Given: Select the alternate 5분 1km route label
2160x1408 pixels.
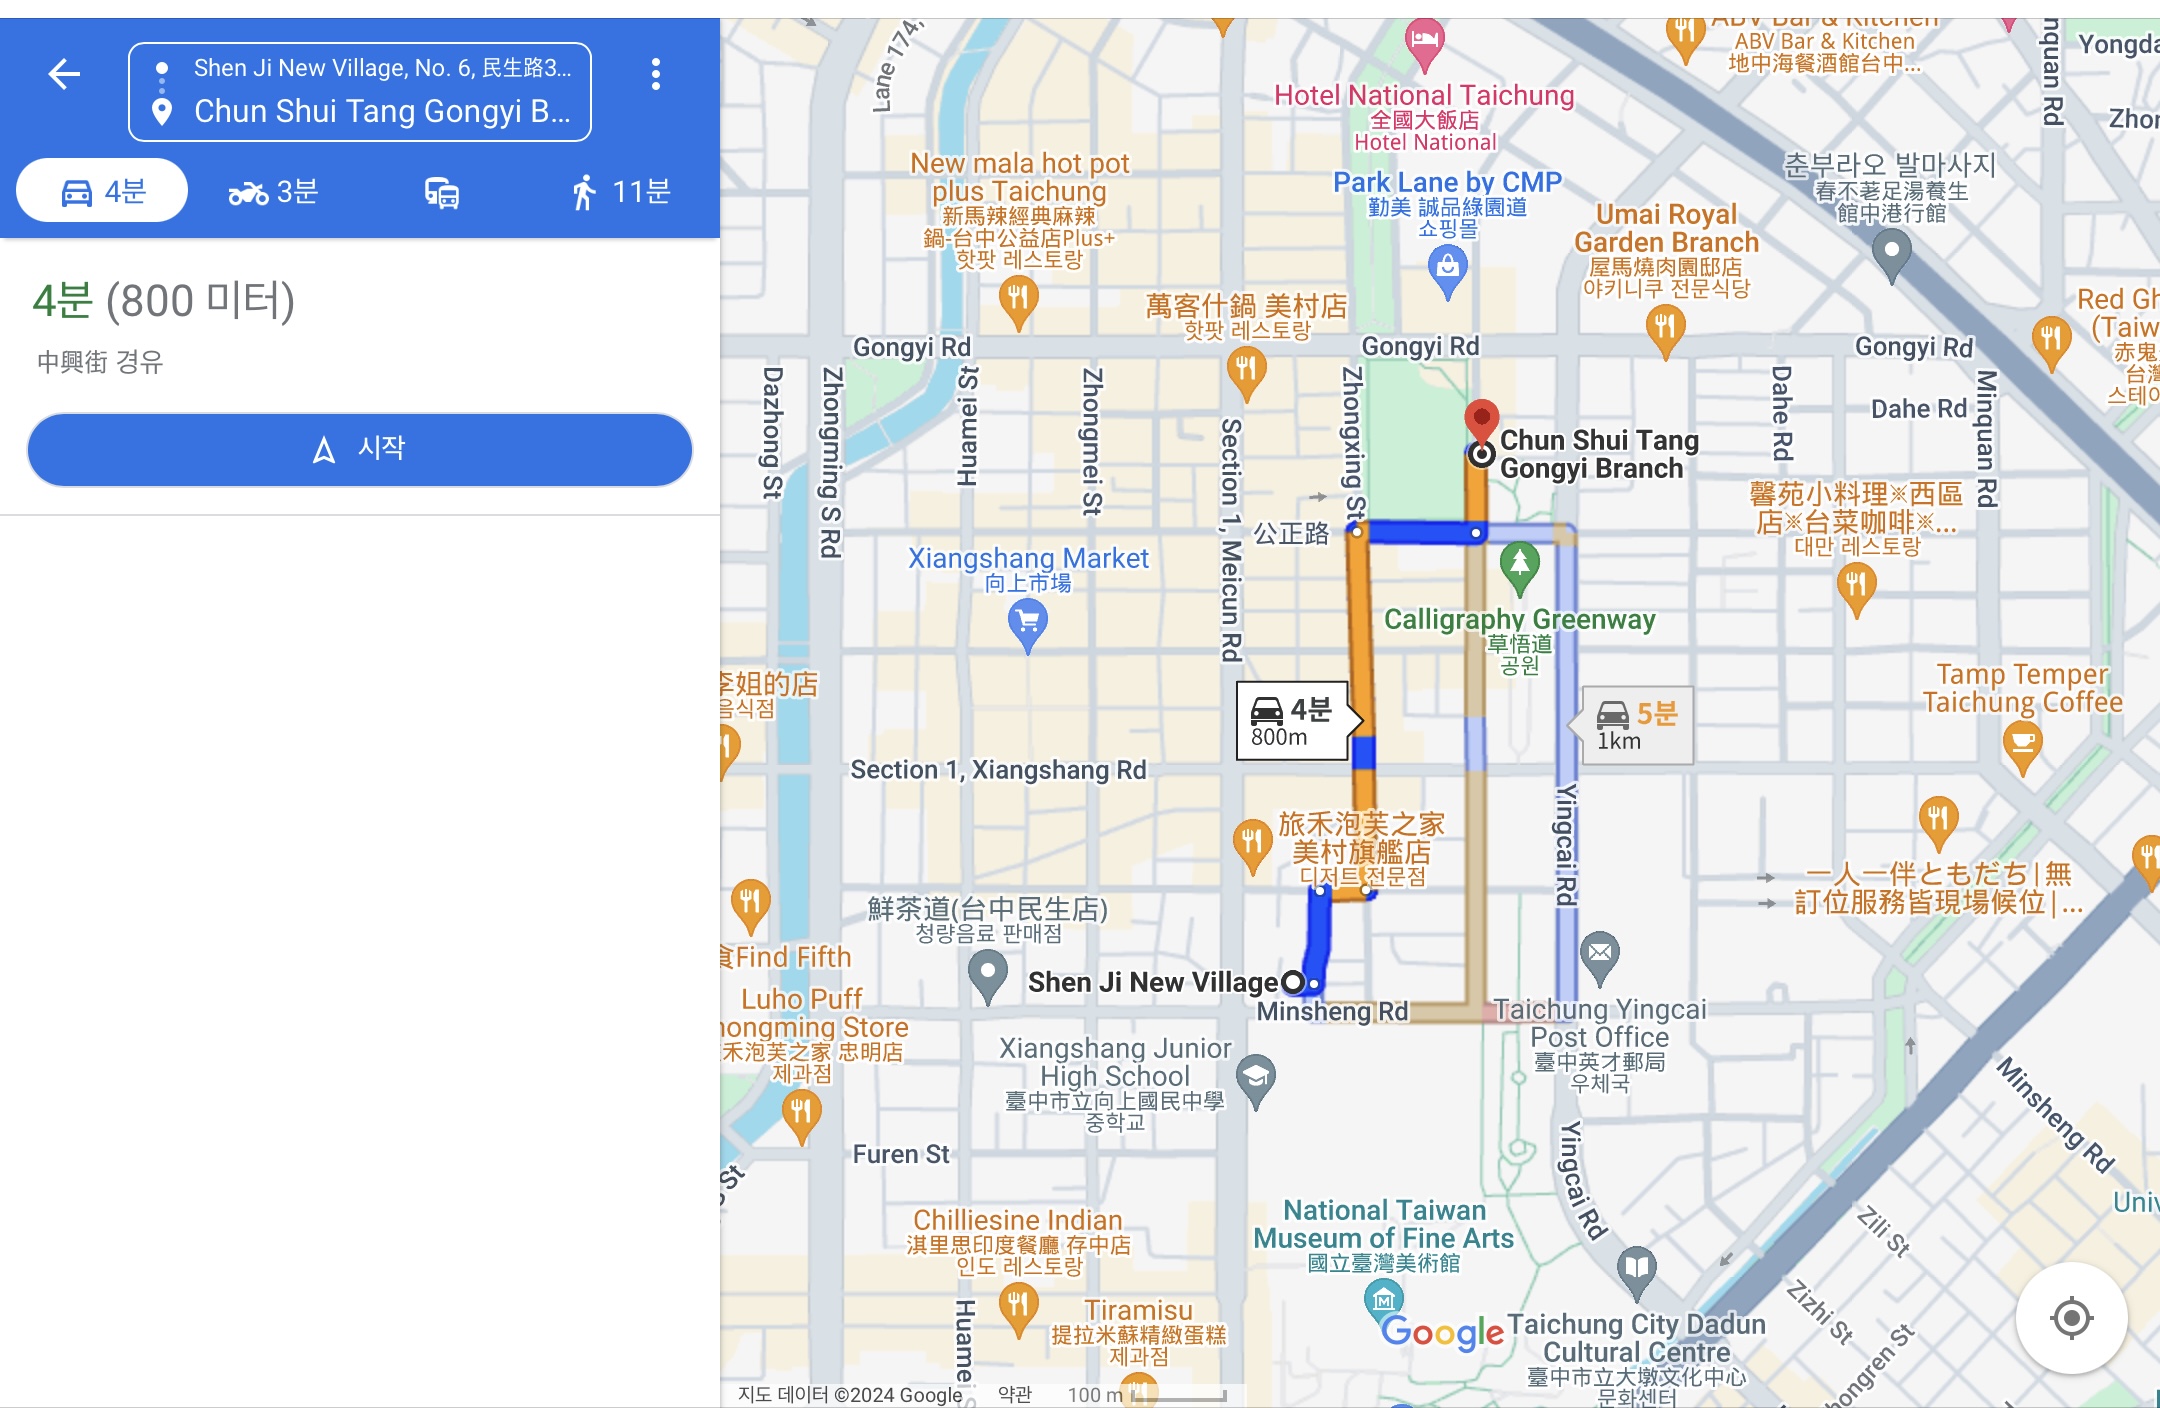Looking at the screenshot, I should pos(1636,726).
